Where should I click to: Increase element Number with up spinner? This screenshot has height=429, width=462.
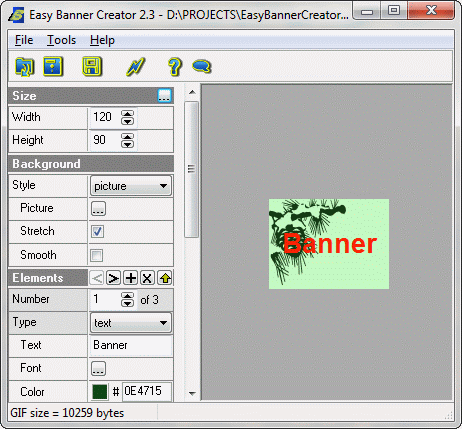coord(127,295)
